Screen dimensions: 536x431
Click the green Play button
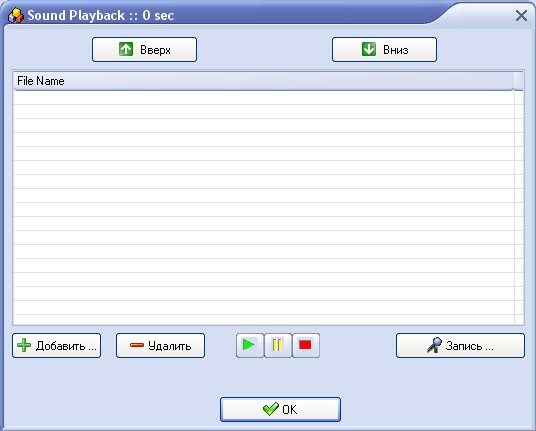250,345
